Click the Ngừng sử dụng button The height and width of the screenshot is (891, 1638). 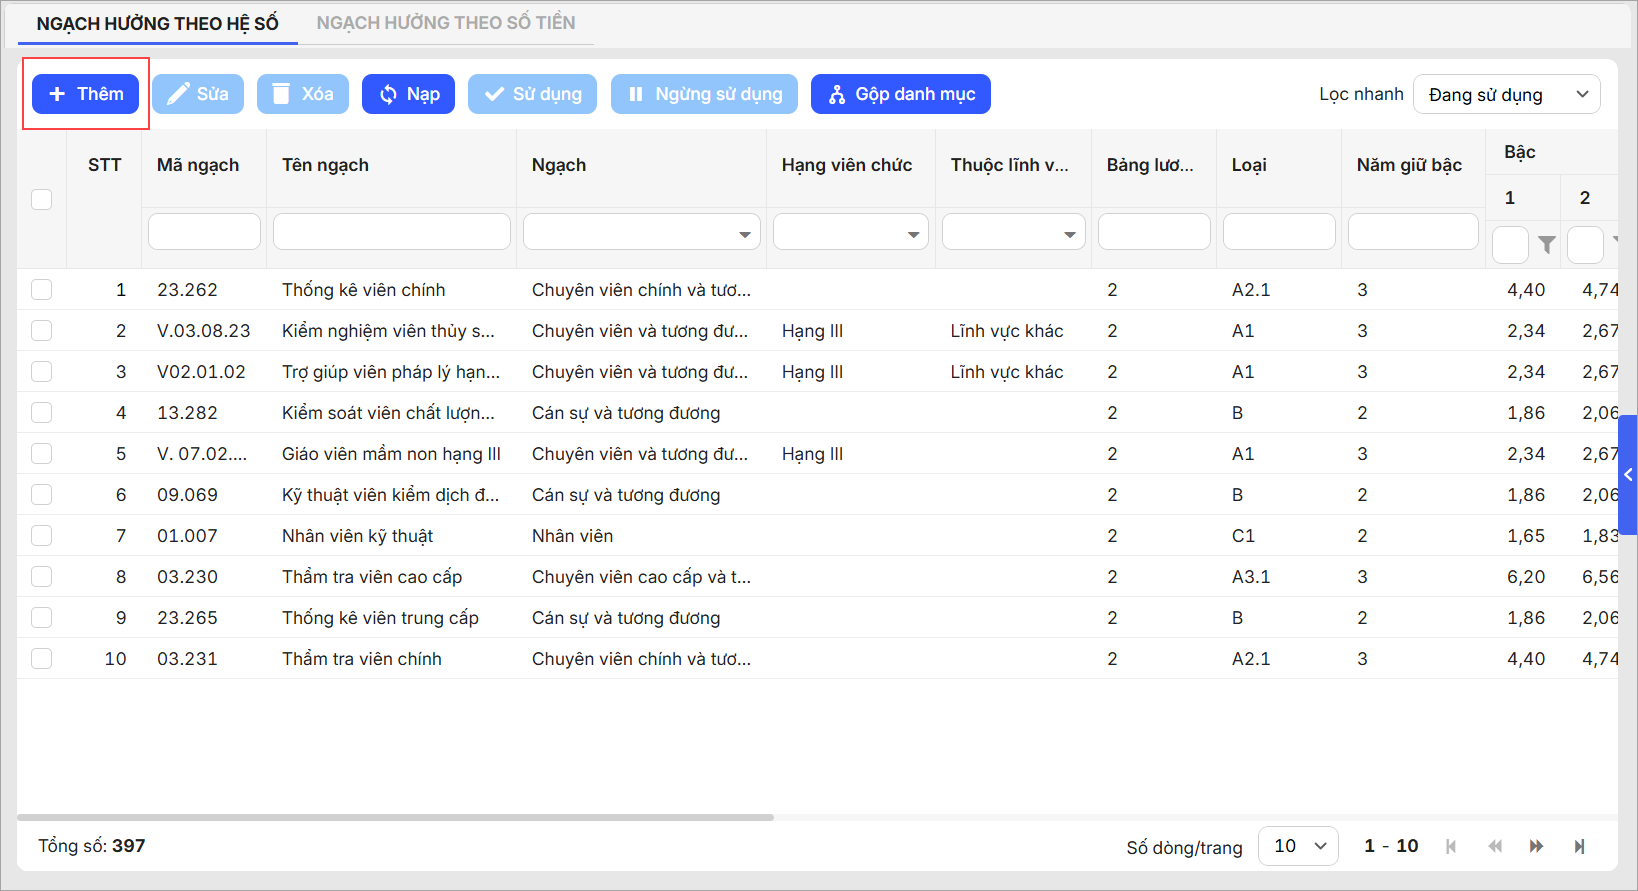(x=704, y=94)
